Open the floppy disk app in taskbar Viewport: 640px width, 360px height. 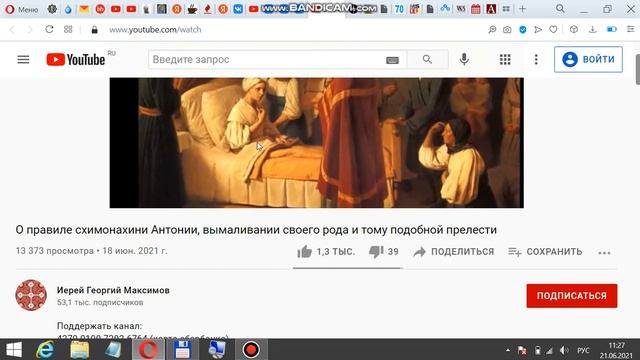182,350
